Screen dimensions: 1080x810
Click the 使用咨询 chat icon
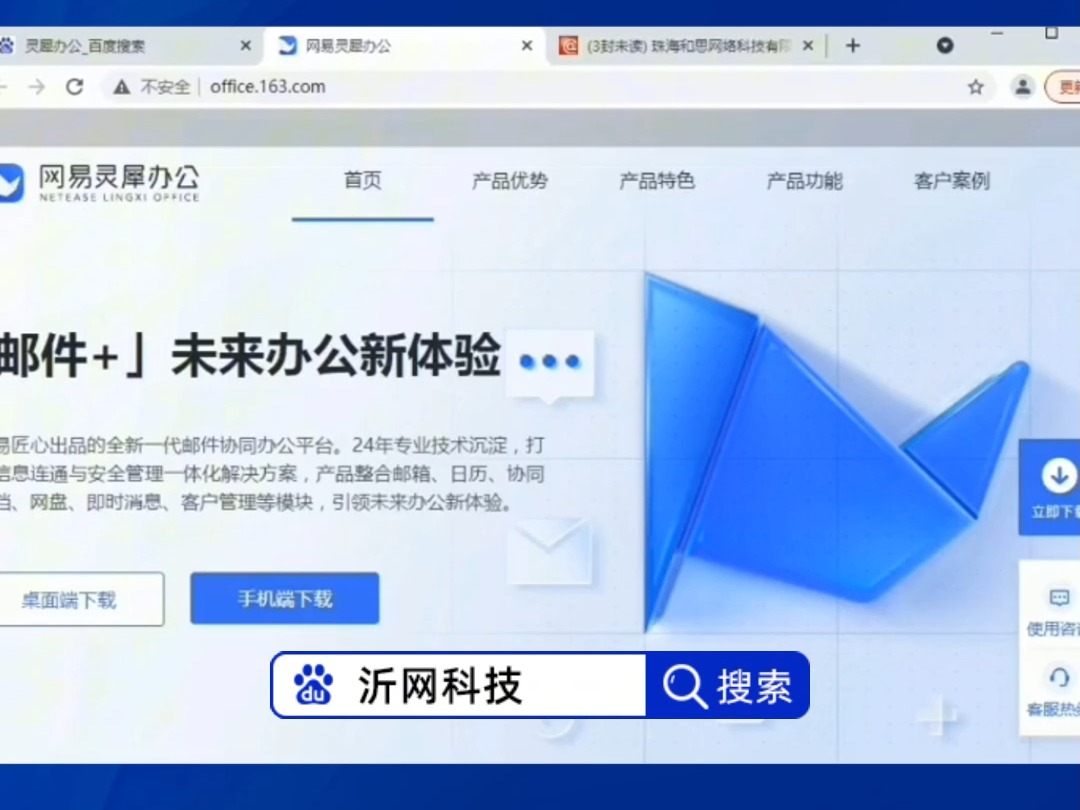coord(1059,597)
